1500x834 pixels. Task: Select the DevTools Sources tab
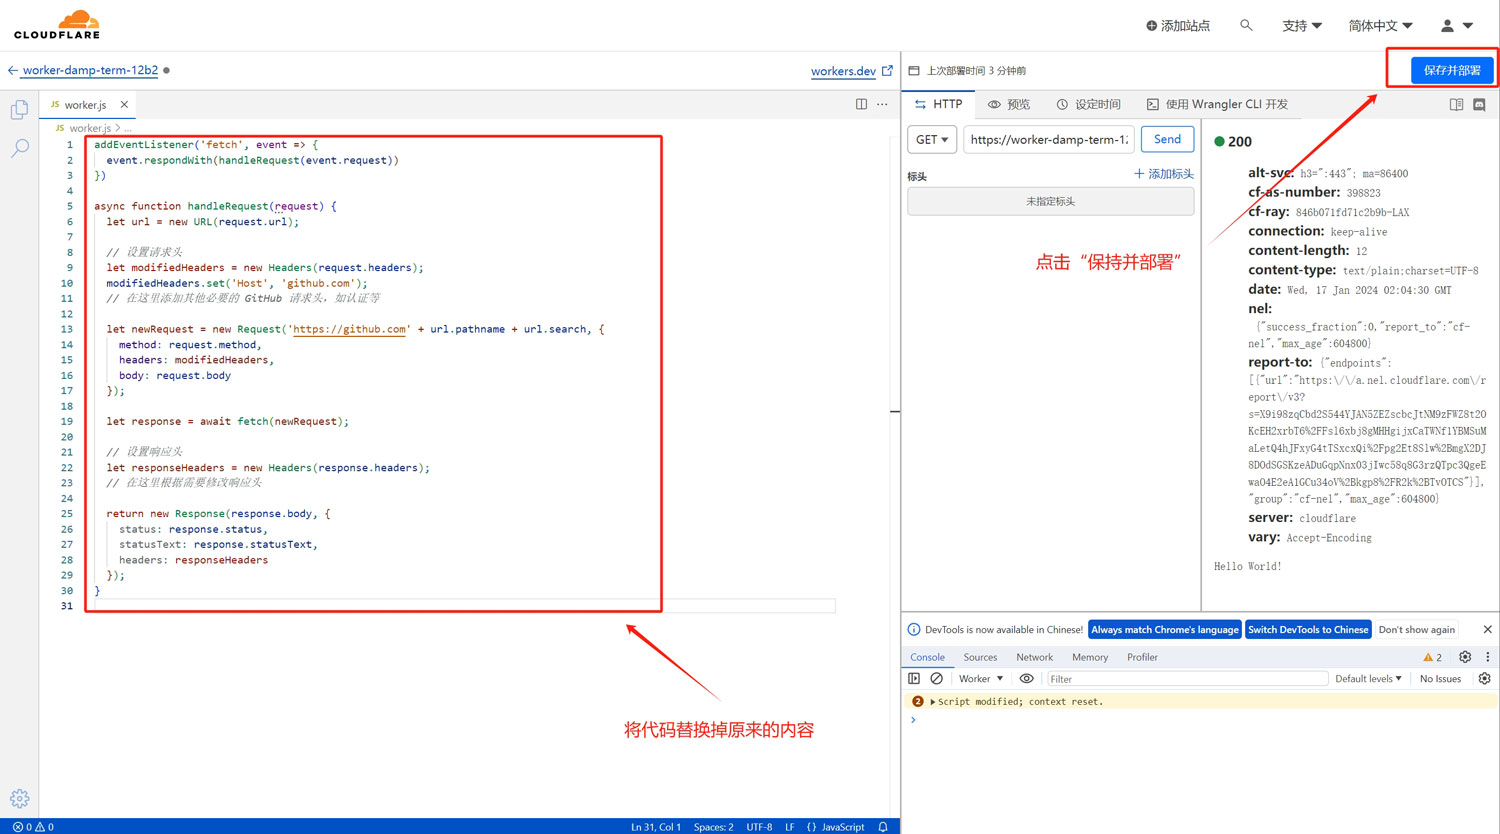[980, 657]
